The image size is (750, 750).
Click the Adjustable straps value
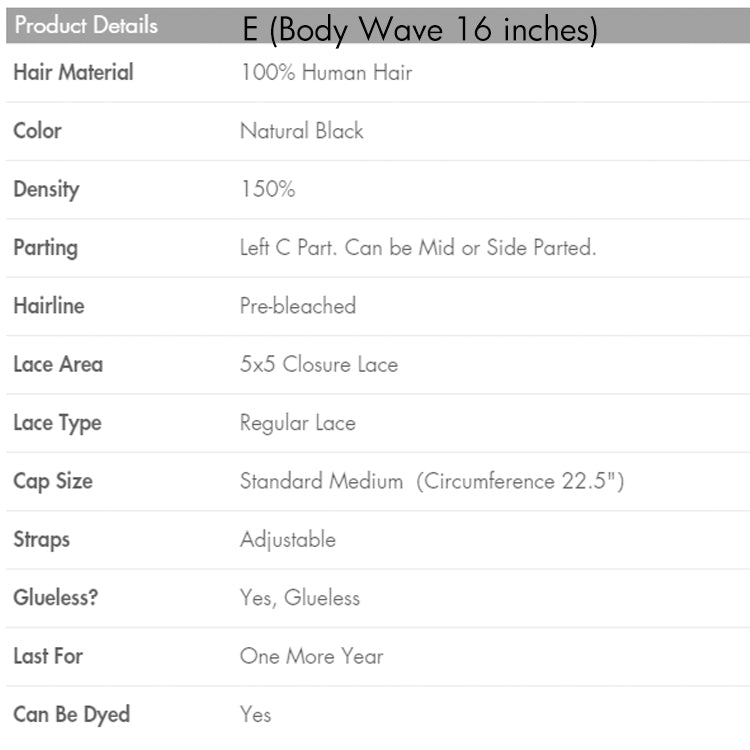point(288,540)
